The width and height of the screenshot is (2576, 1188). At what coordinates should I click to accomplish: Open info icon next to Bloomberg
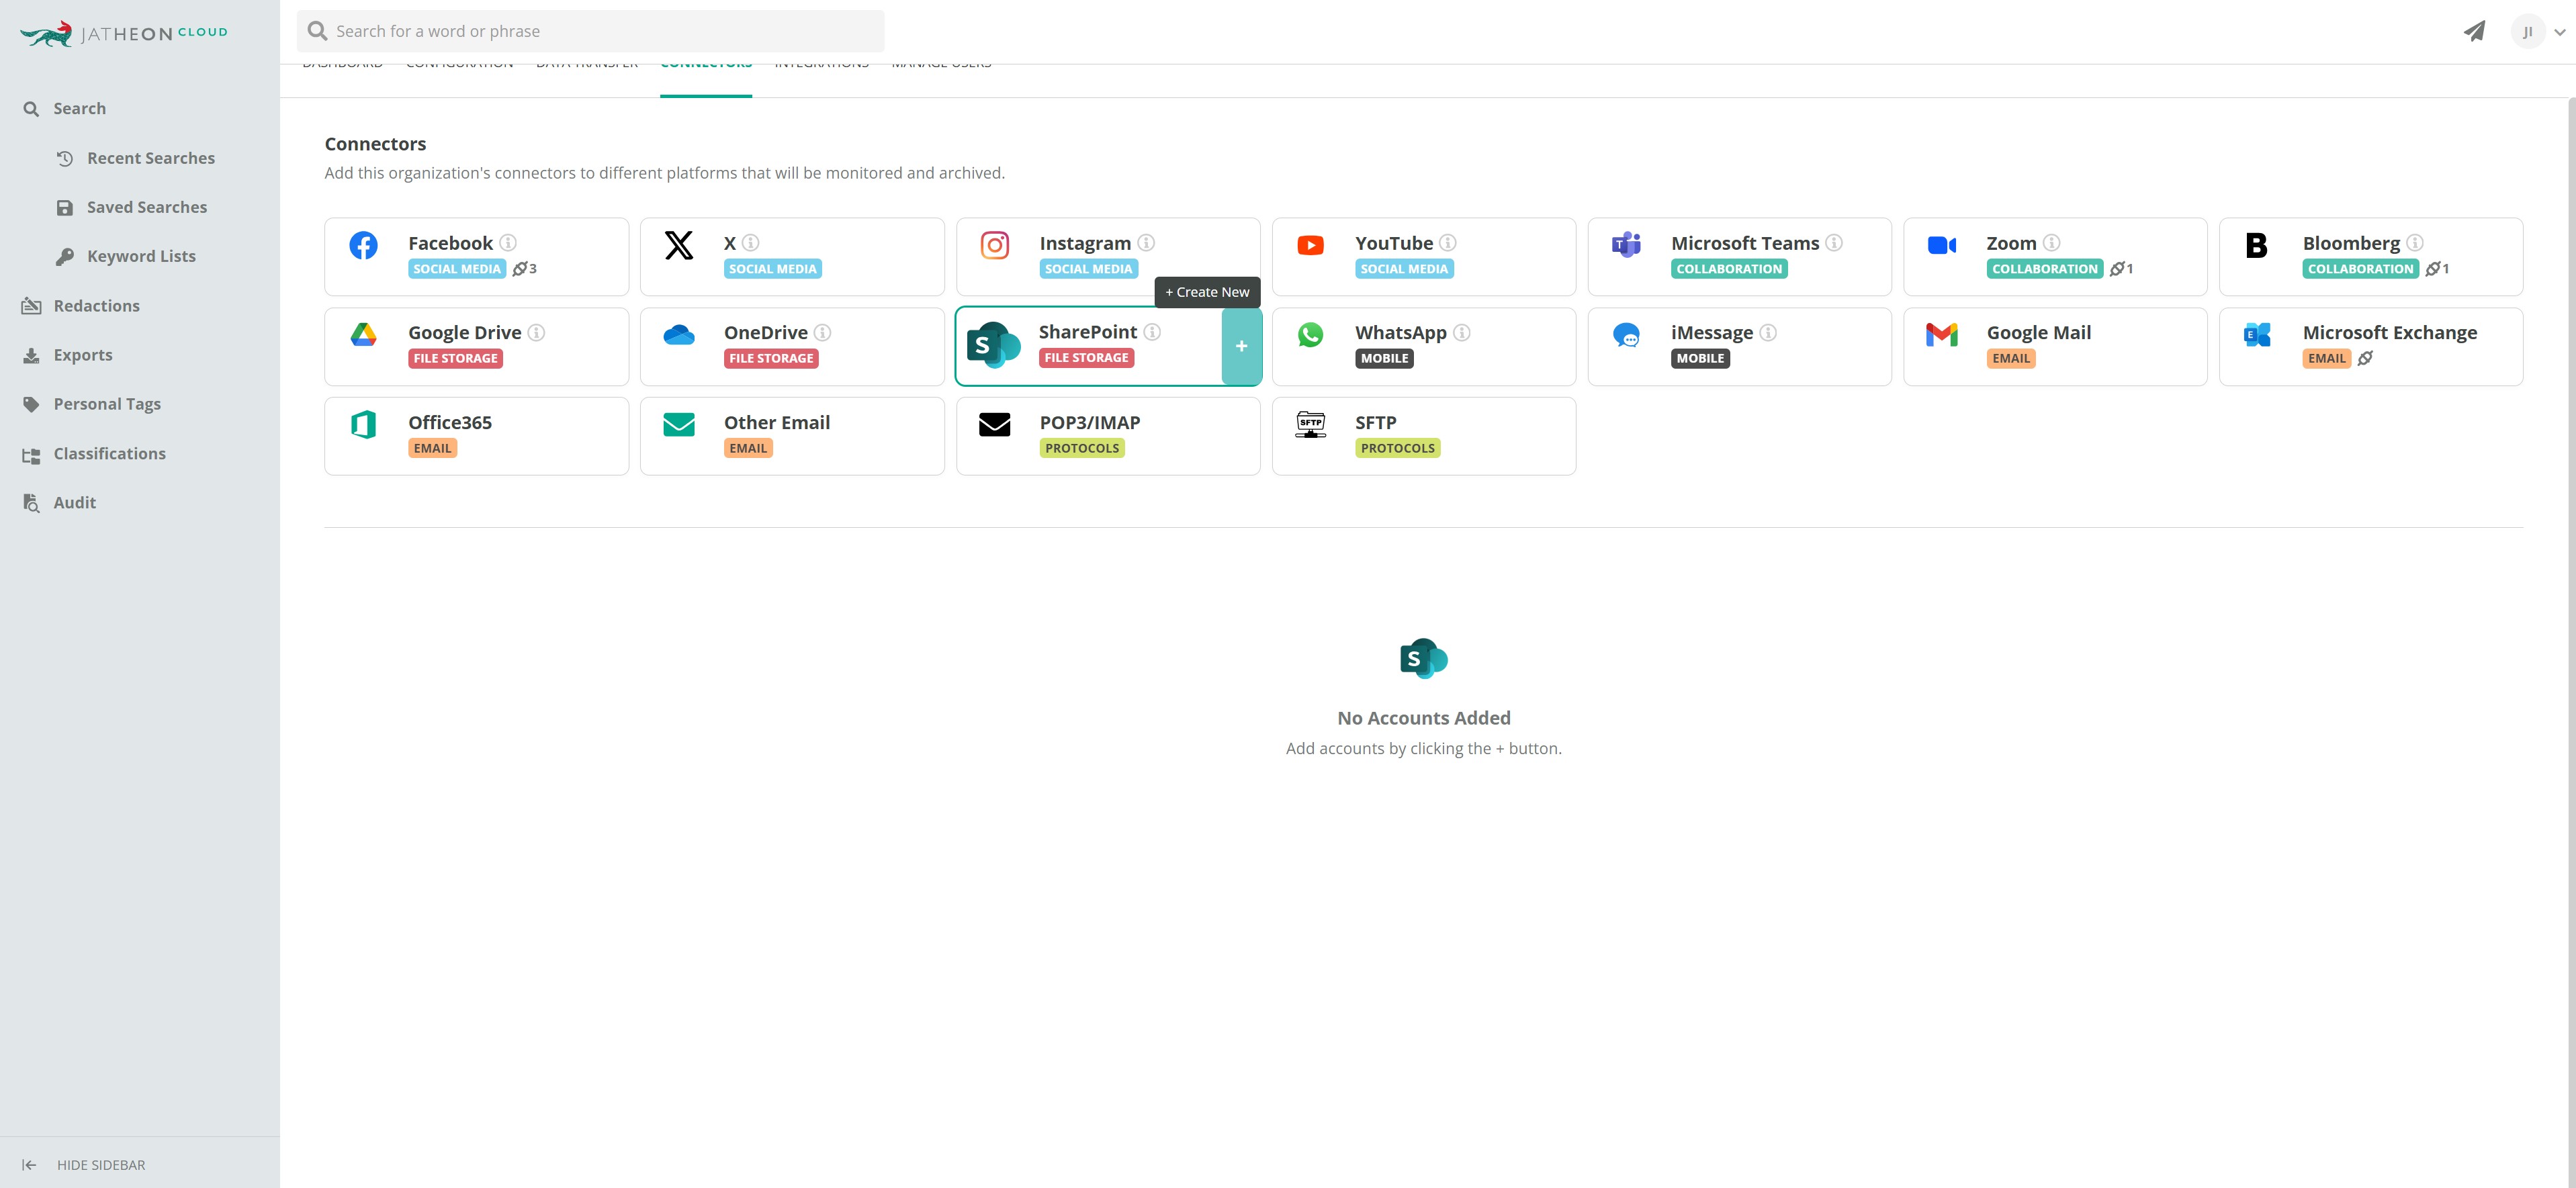2415,243
